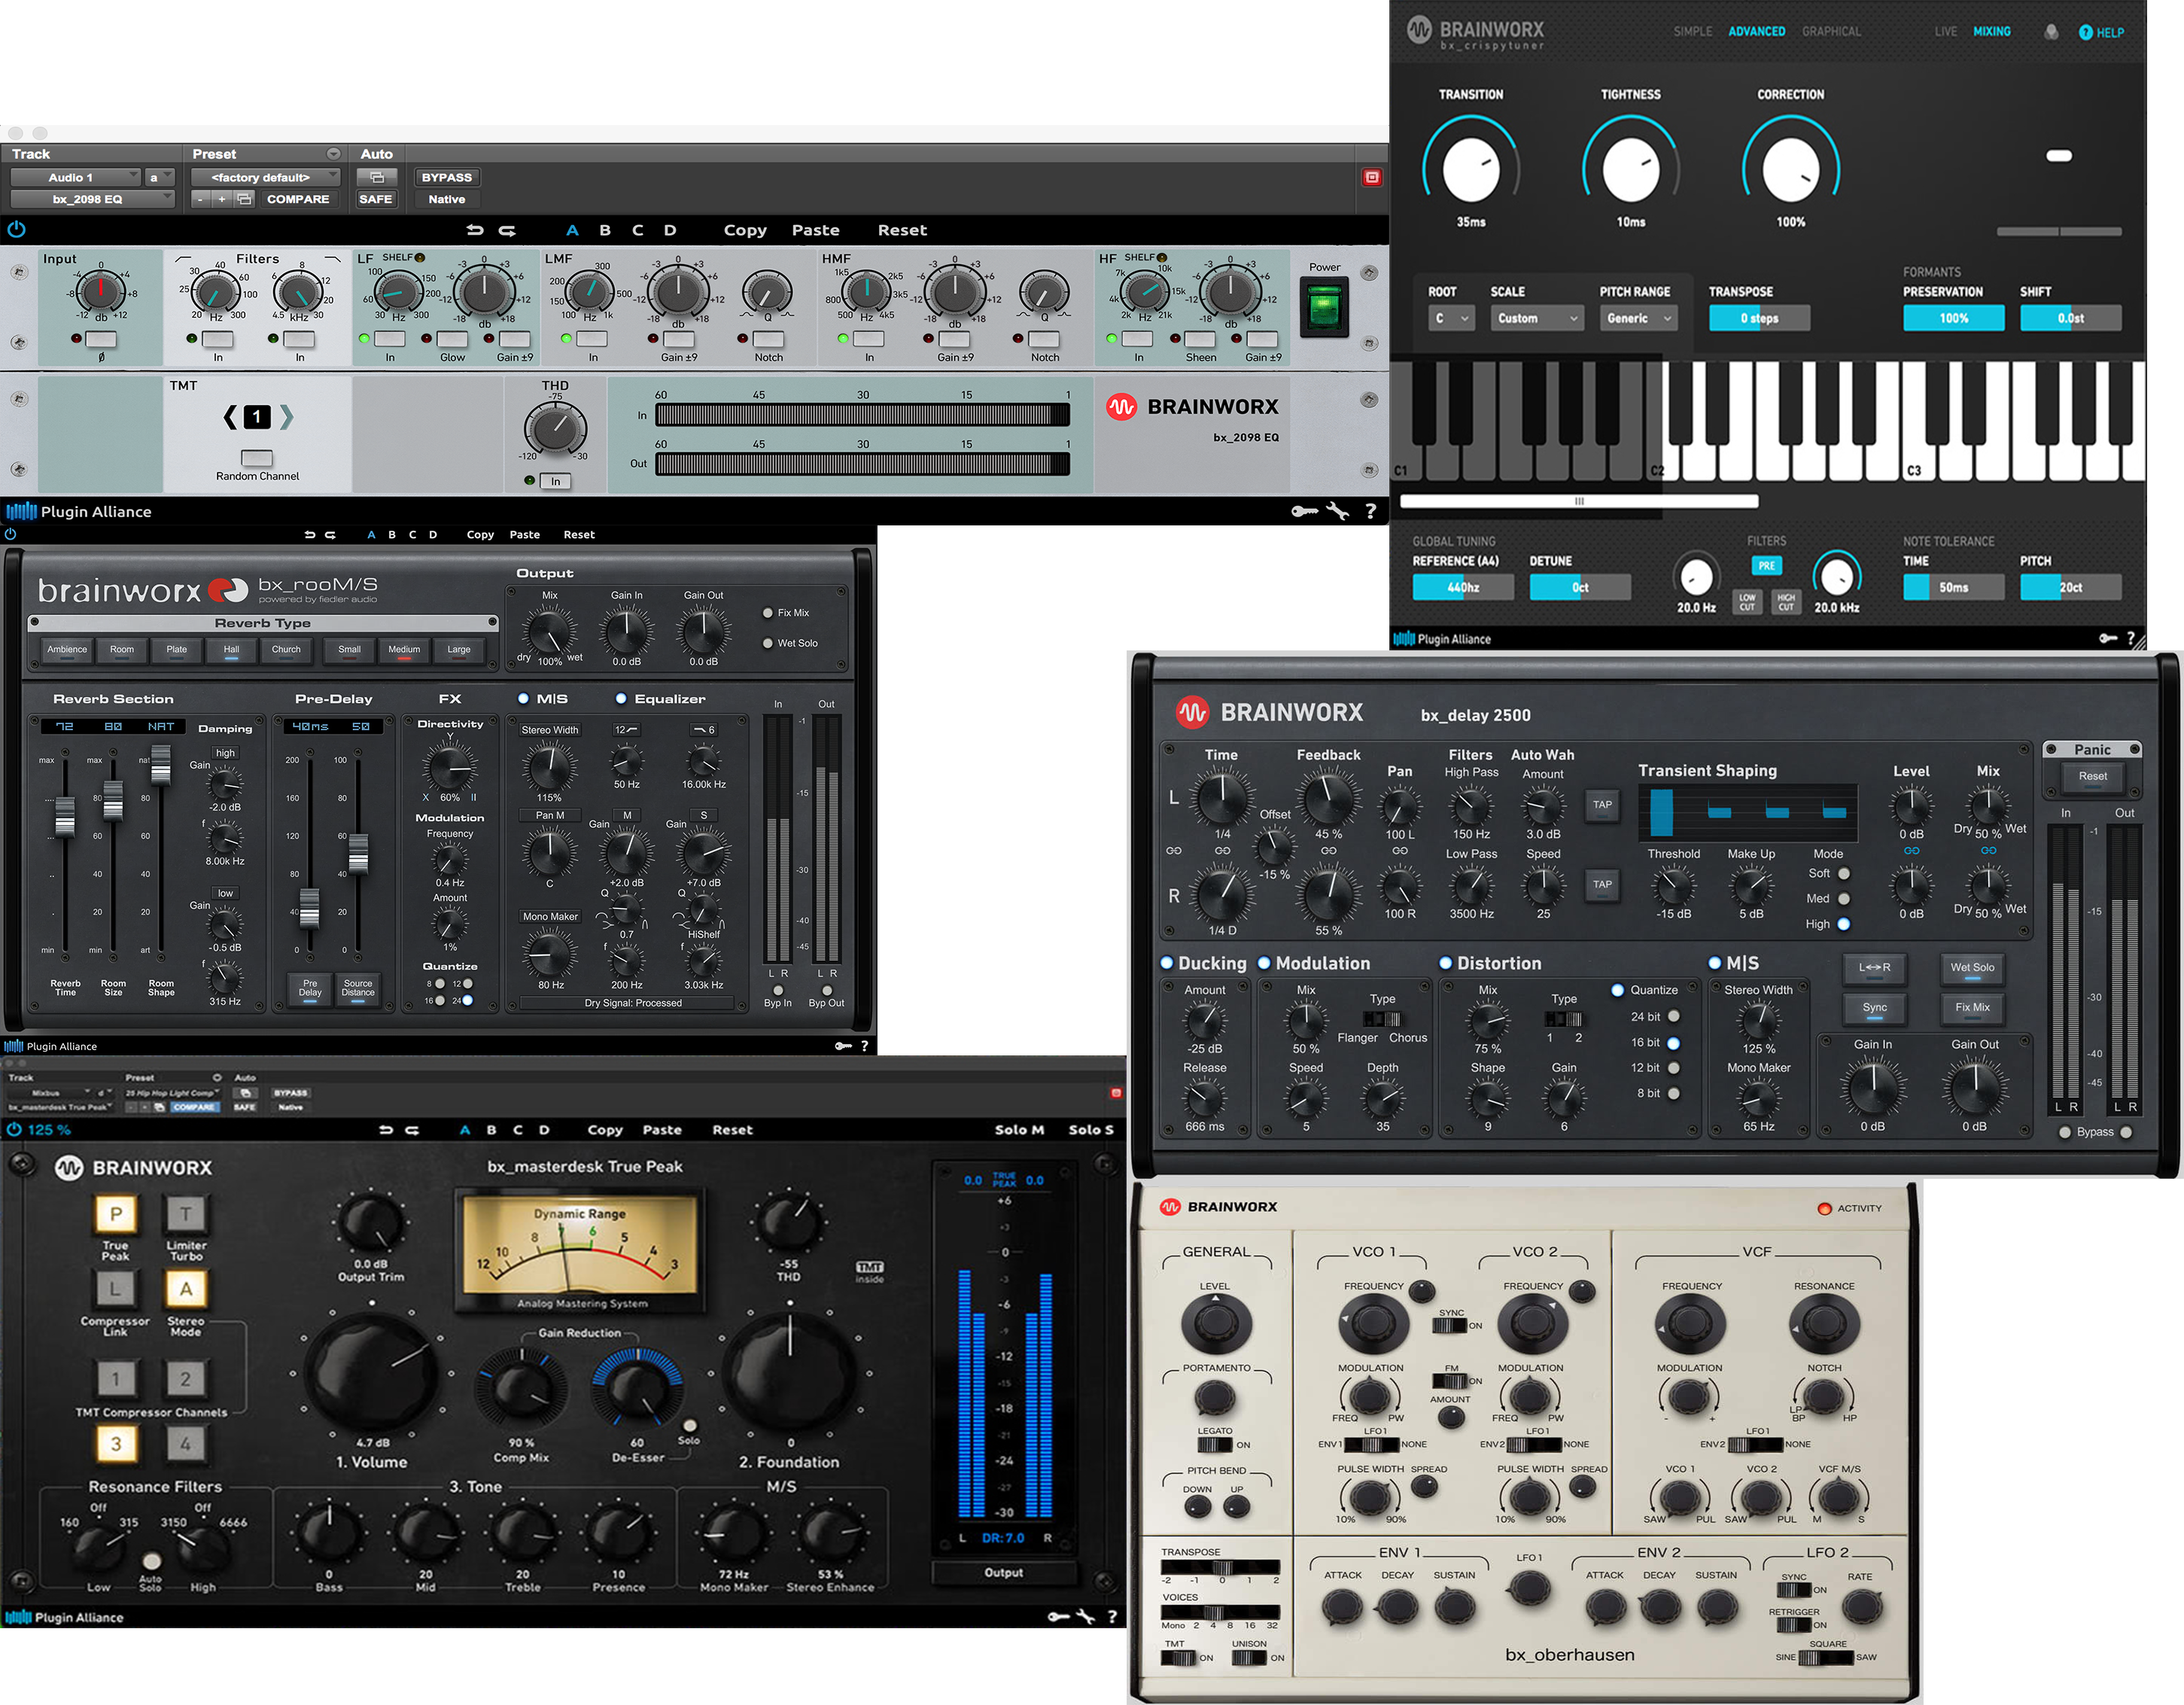The height and width of the screenshot is (1705, 2184).
Task: Toggle Stereo Mode A button in bx_masterdesk
Action: pos(186,1289)
